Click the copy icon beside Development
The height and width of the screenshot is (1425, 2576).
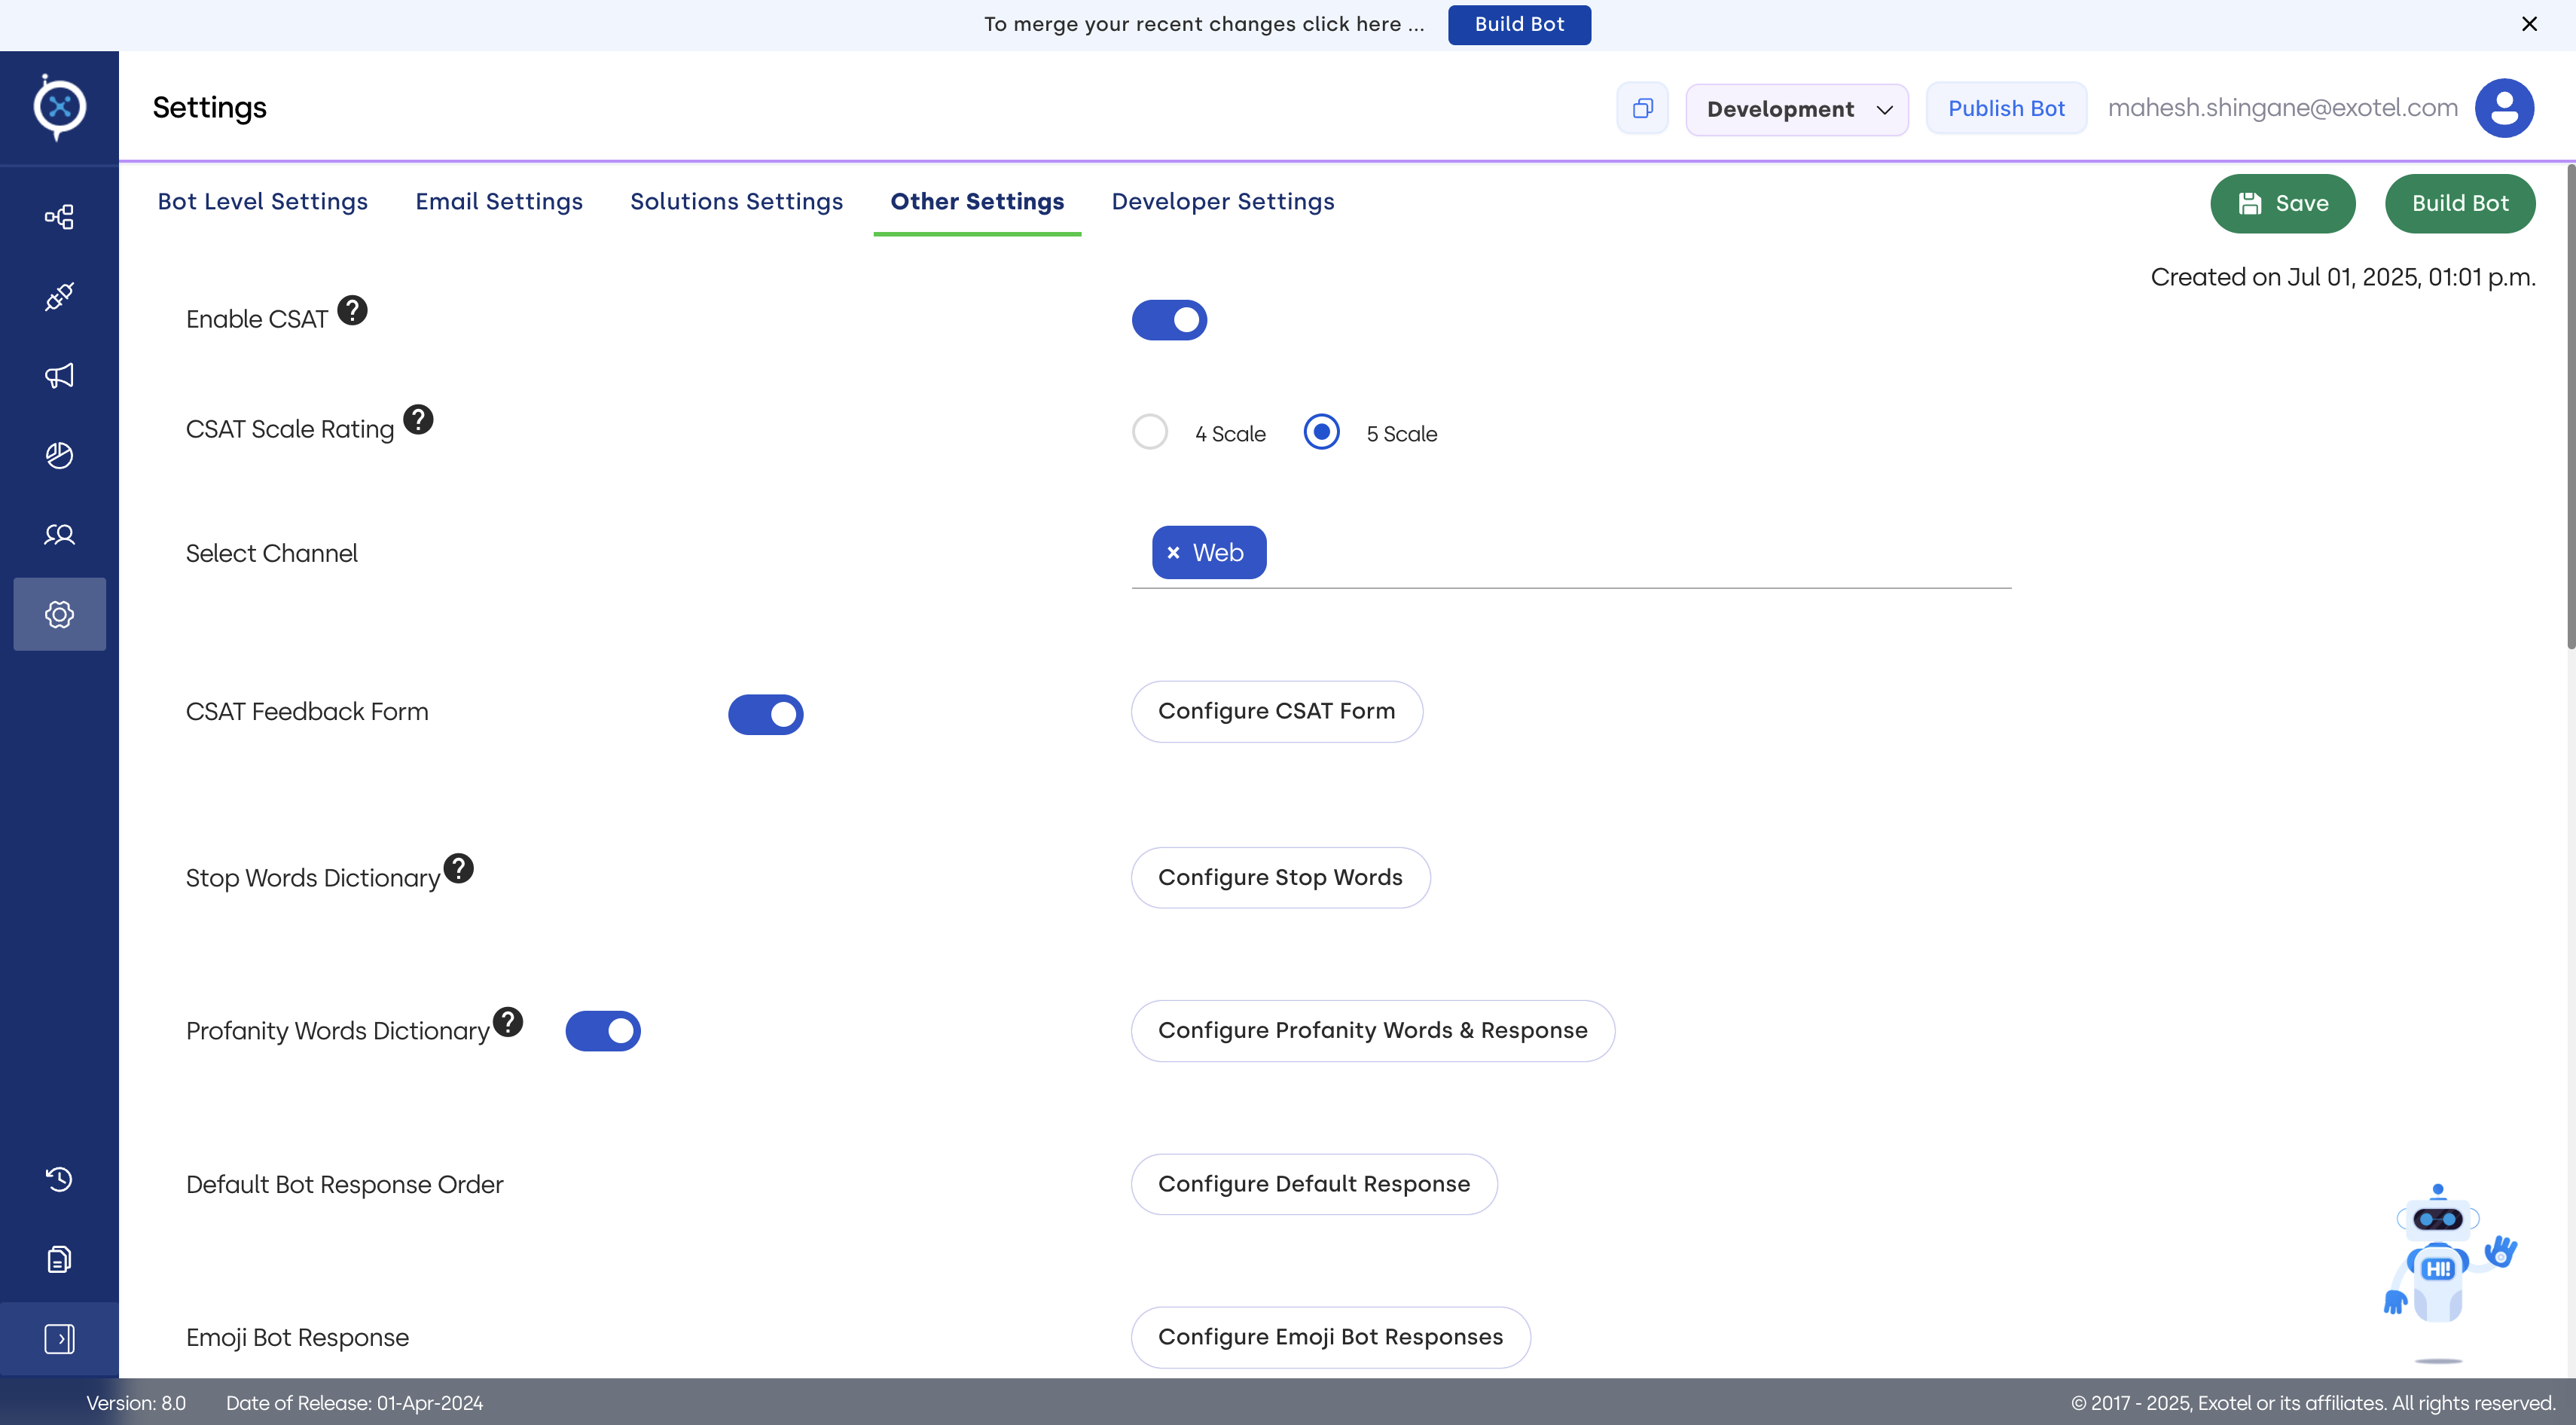[1642, 108]
